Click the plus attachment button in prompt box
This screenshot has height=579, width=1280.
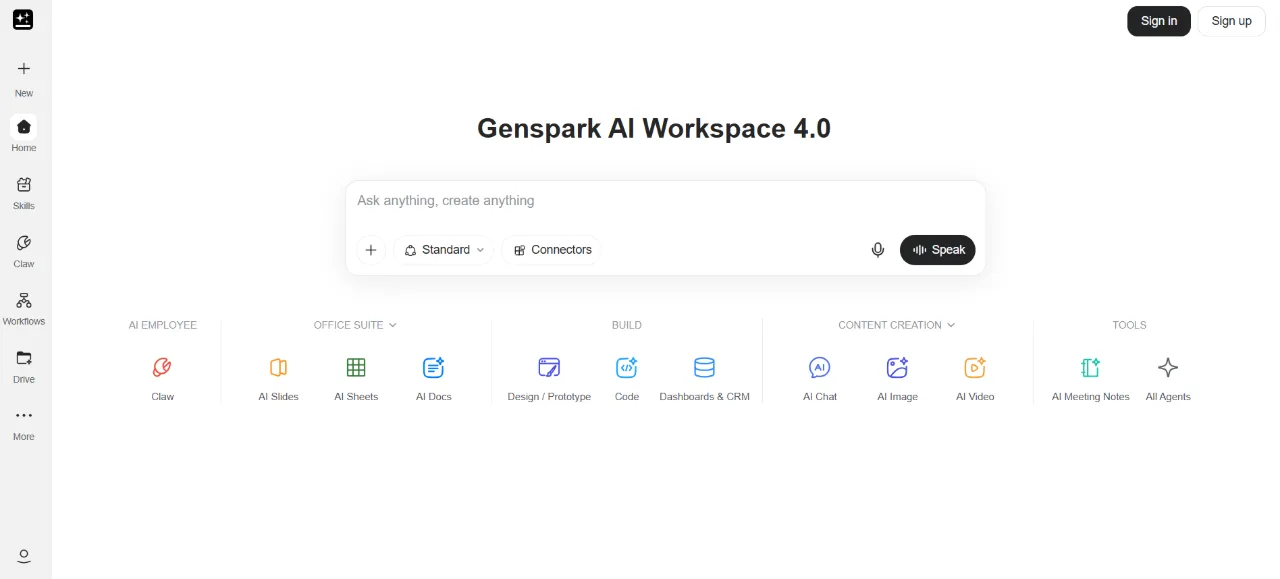[x=371, y=250]
